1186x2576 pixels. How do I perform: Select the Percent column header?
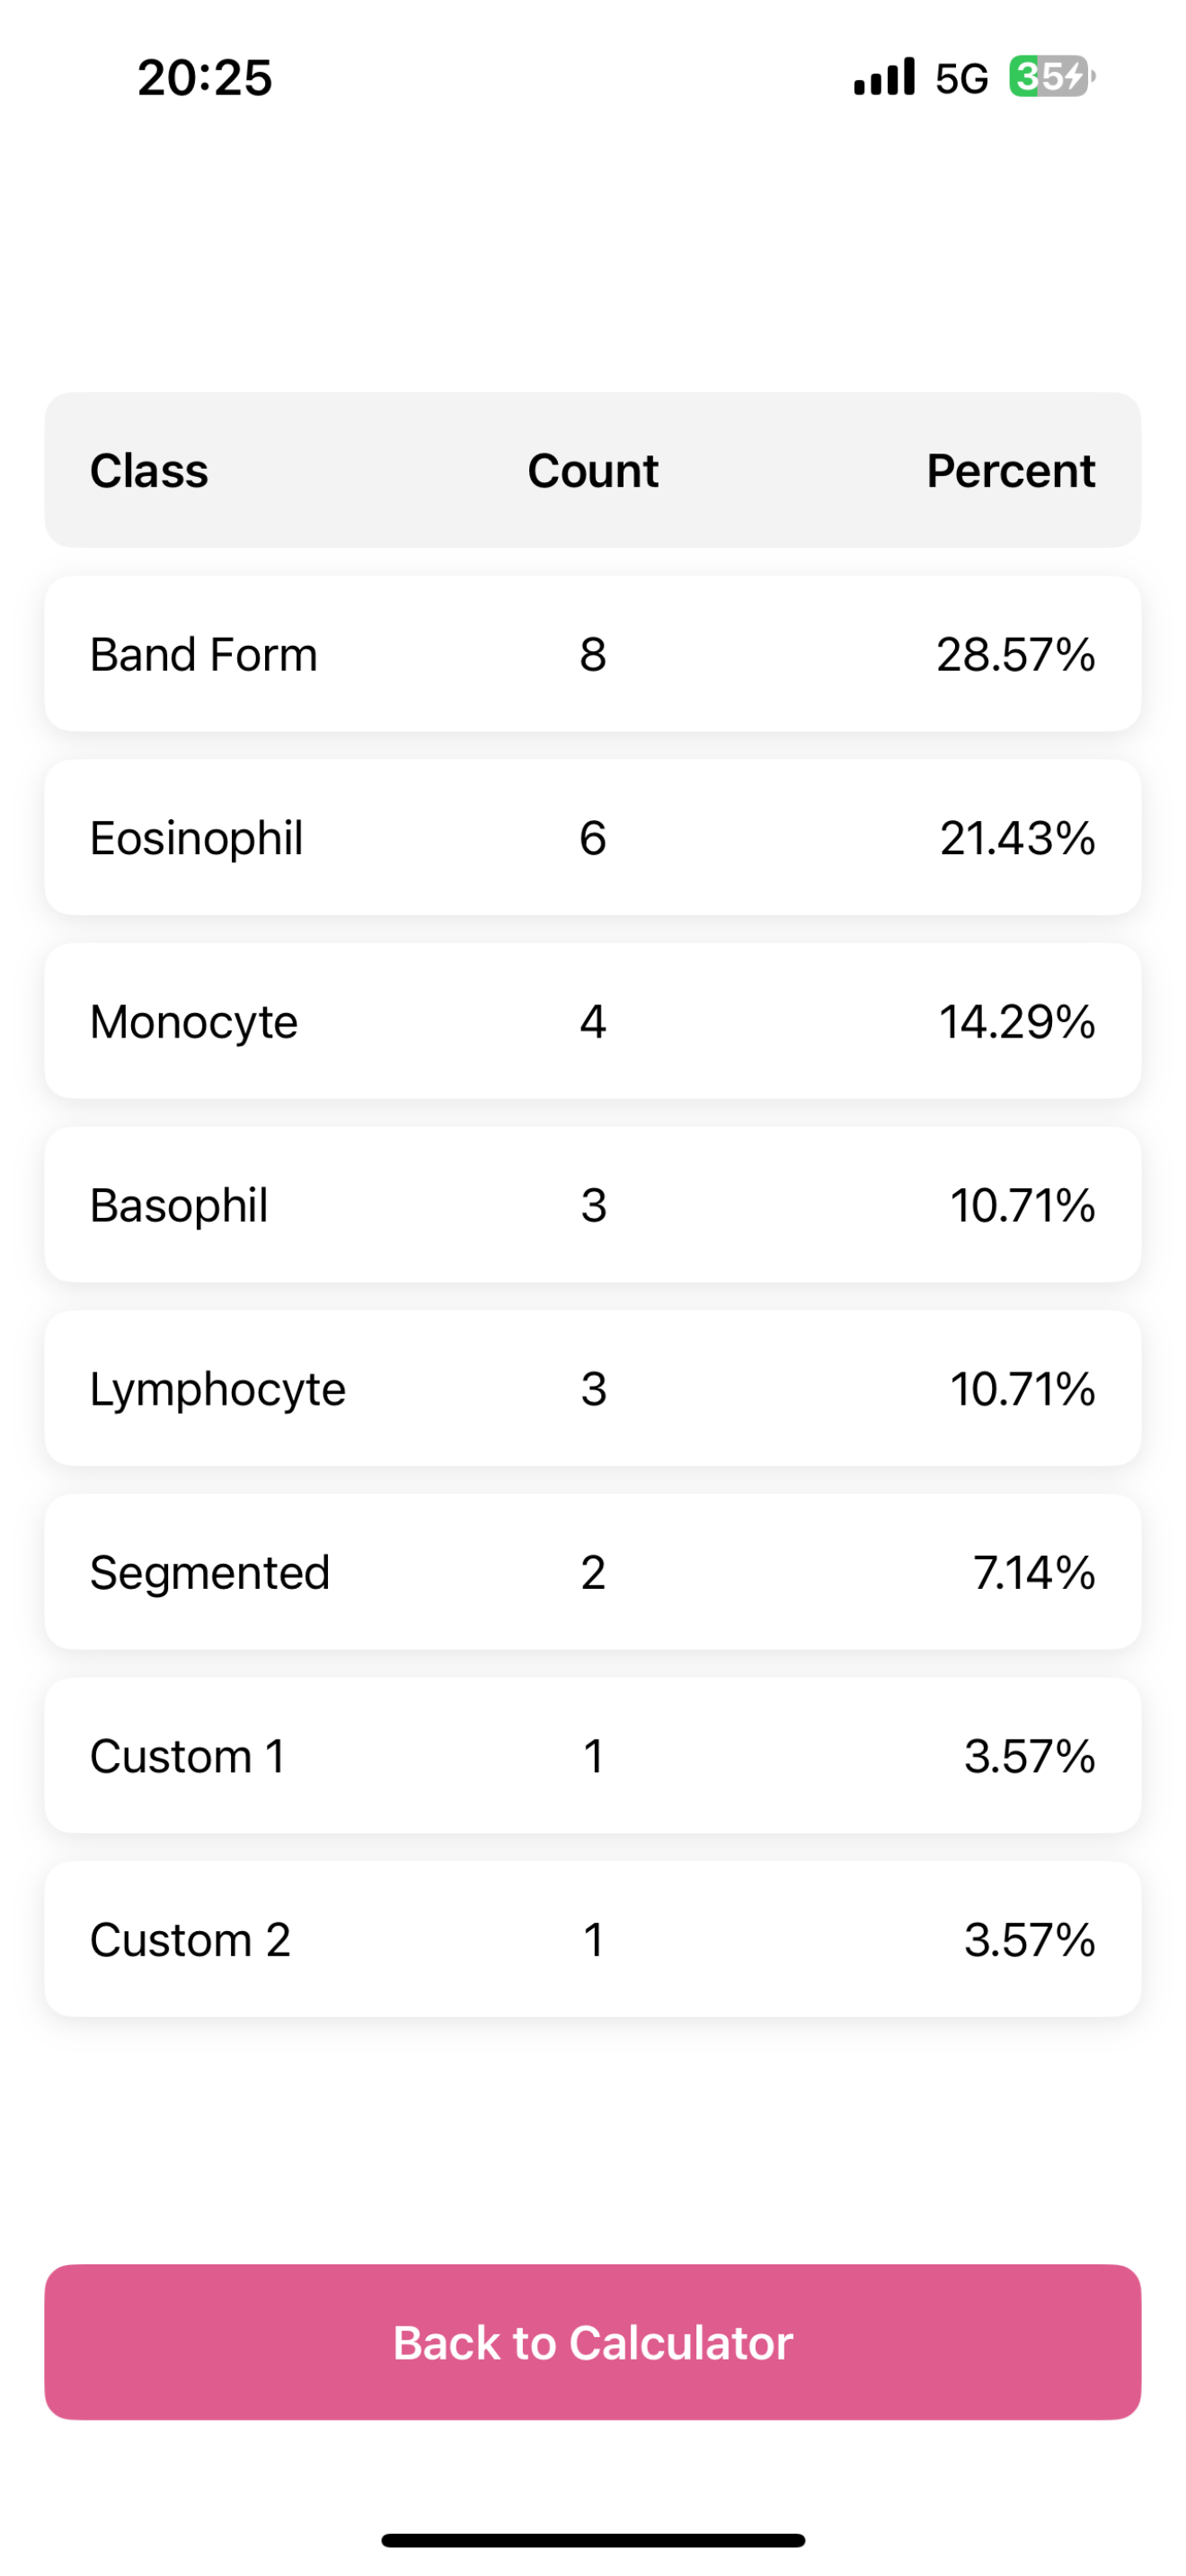(x=1011, y=470)
